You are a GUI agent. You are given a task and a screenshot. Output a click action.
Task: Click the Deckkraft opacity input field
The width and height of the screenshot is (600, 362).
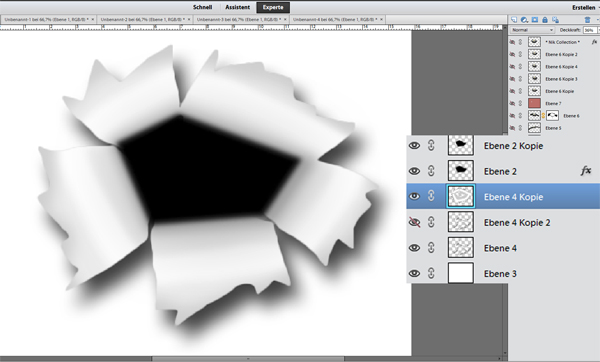(x=590, y=30)
